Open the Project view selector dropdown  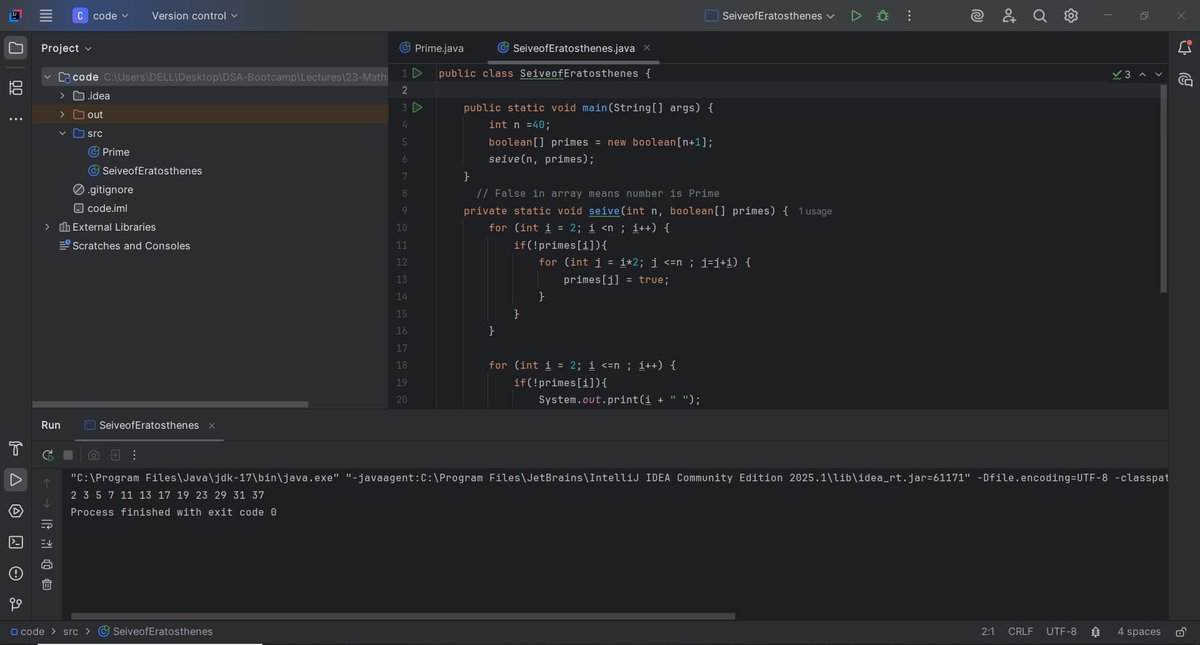[67, 48]
